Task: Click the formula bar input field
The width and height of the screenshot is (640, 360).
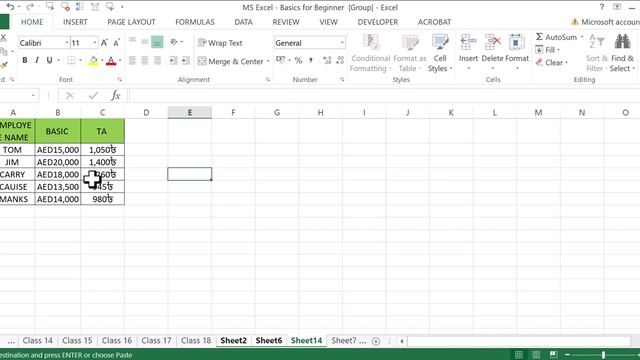Action: click(384, 96)
